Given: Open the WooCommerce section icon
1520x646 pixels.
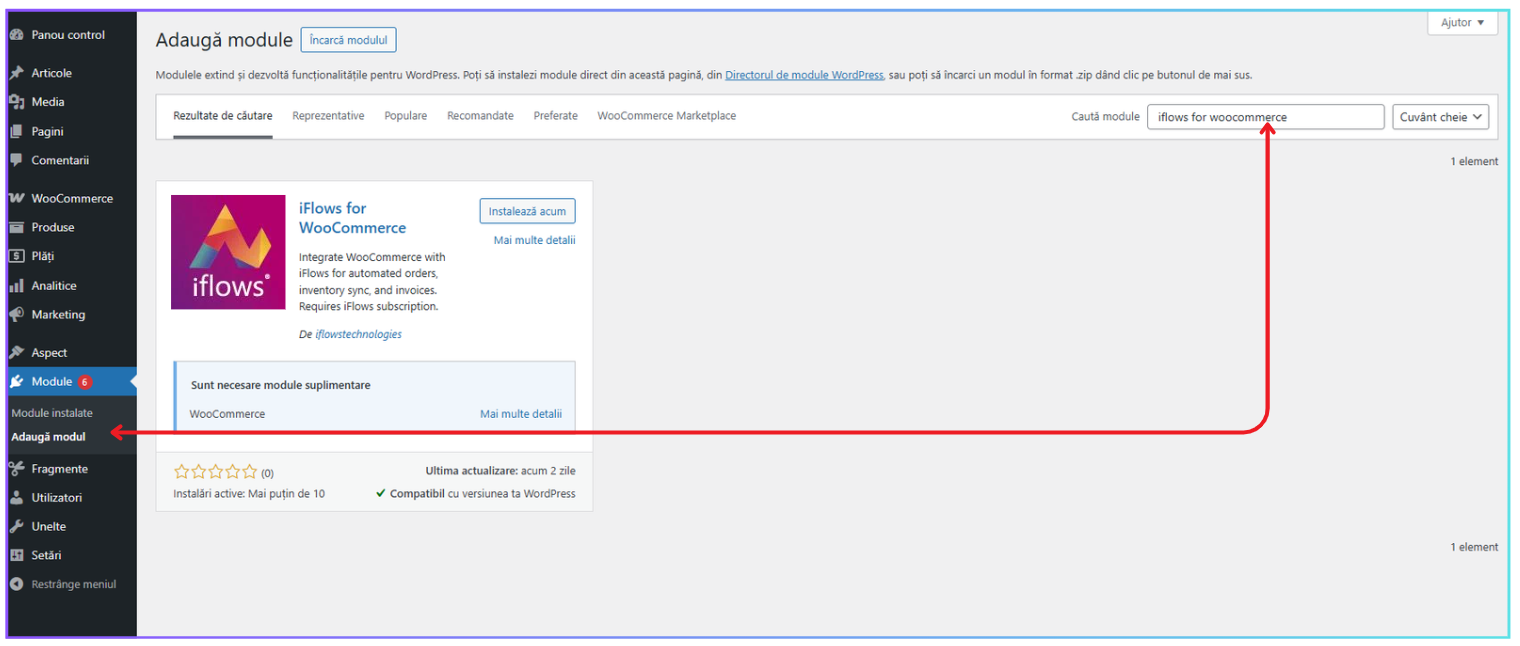Looking at the screenshot, I should pos(16,198).
